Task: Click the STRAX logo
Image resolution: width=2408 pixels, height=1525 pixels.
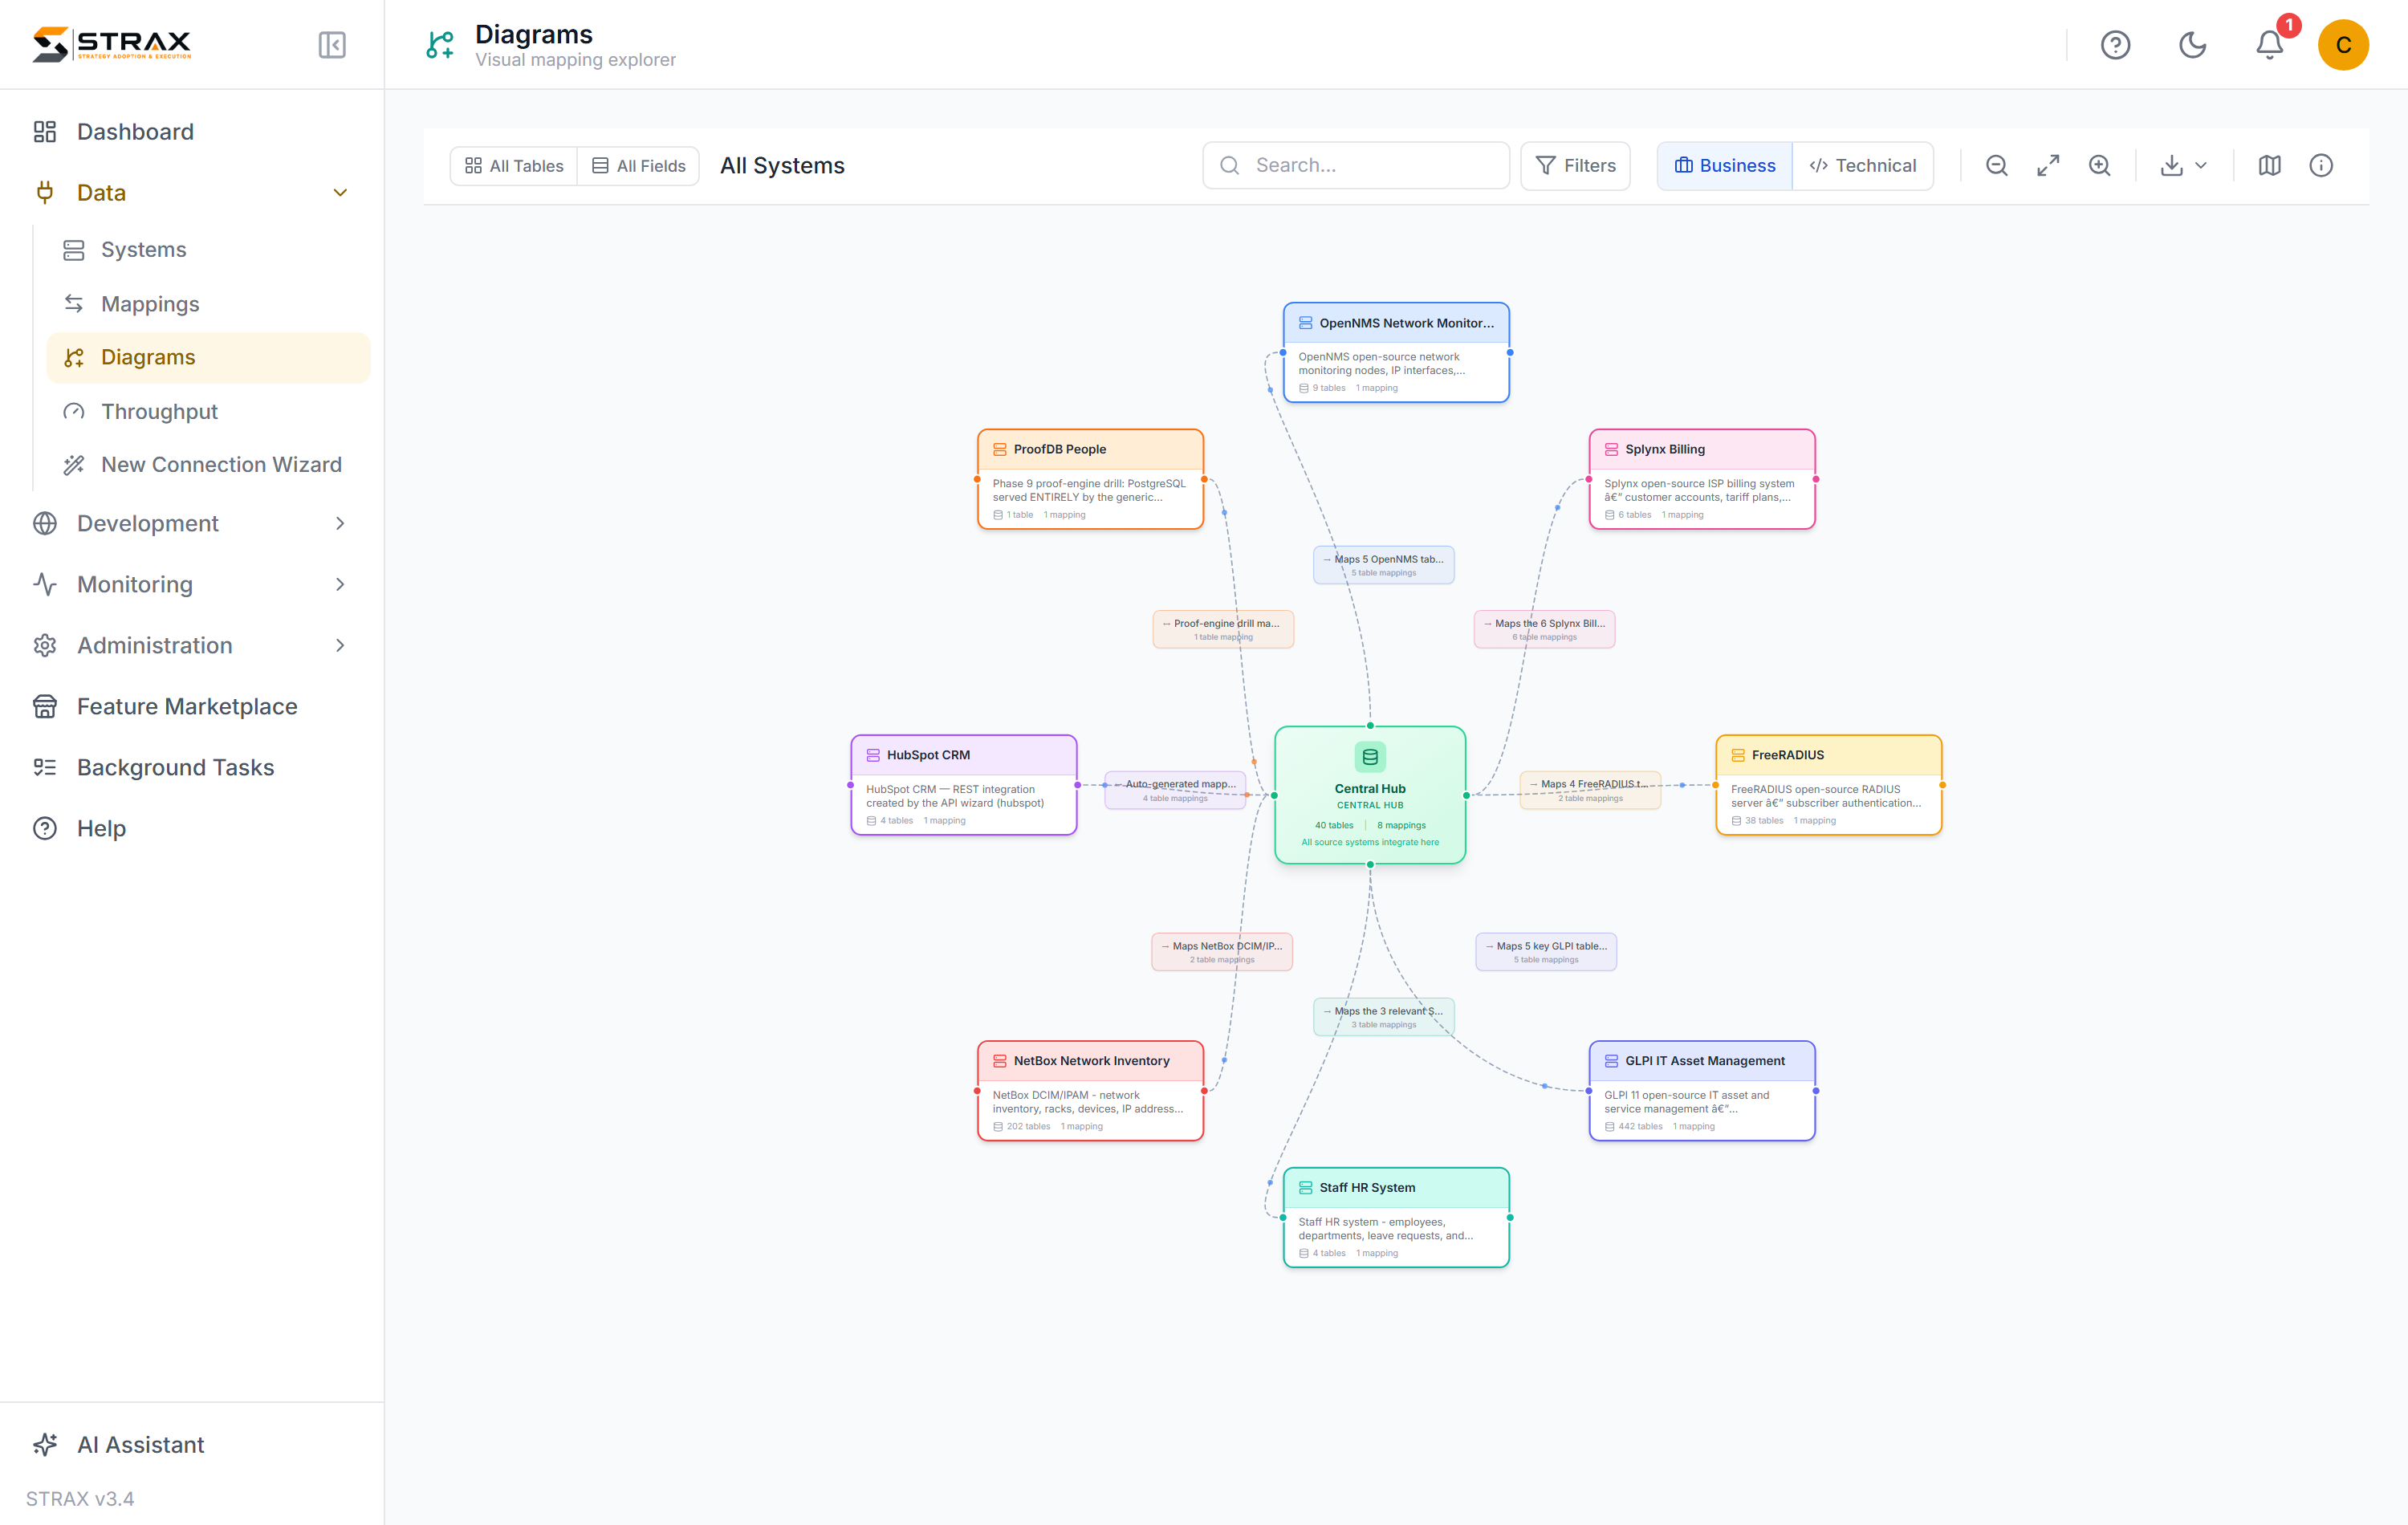Action: pyautogui.click(x=112, y=44)
